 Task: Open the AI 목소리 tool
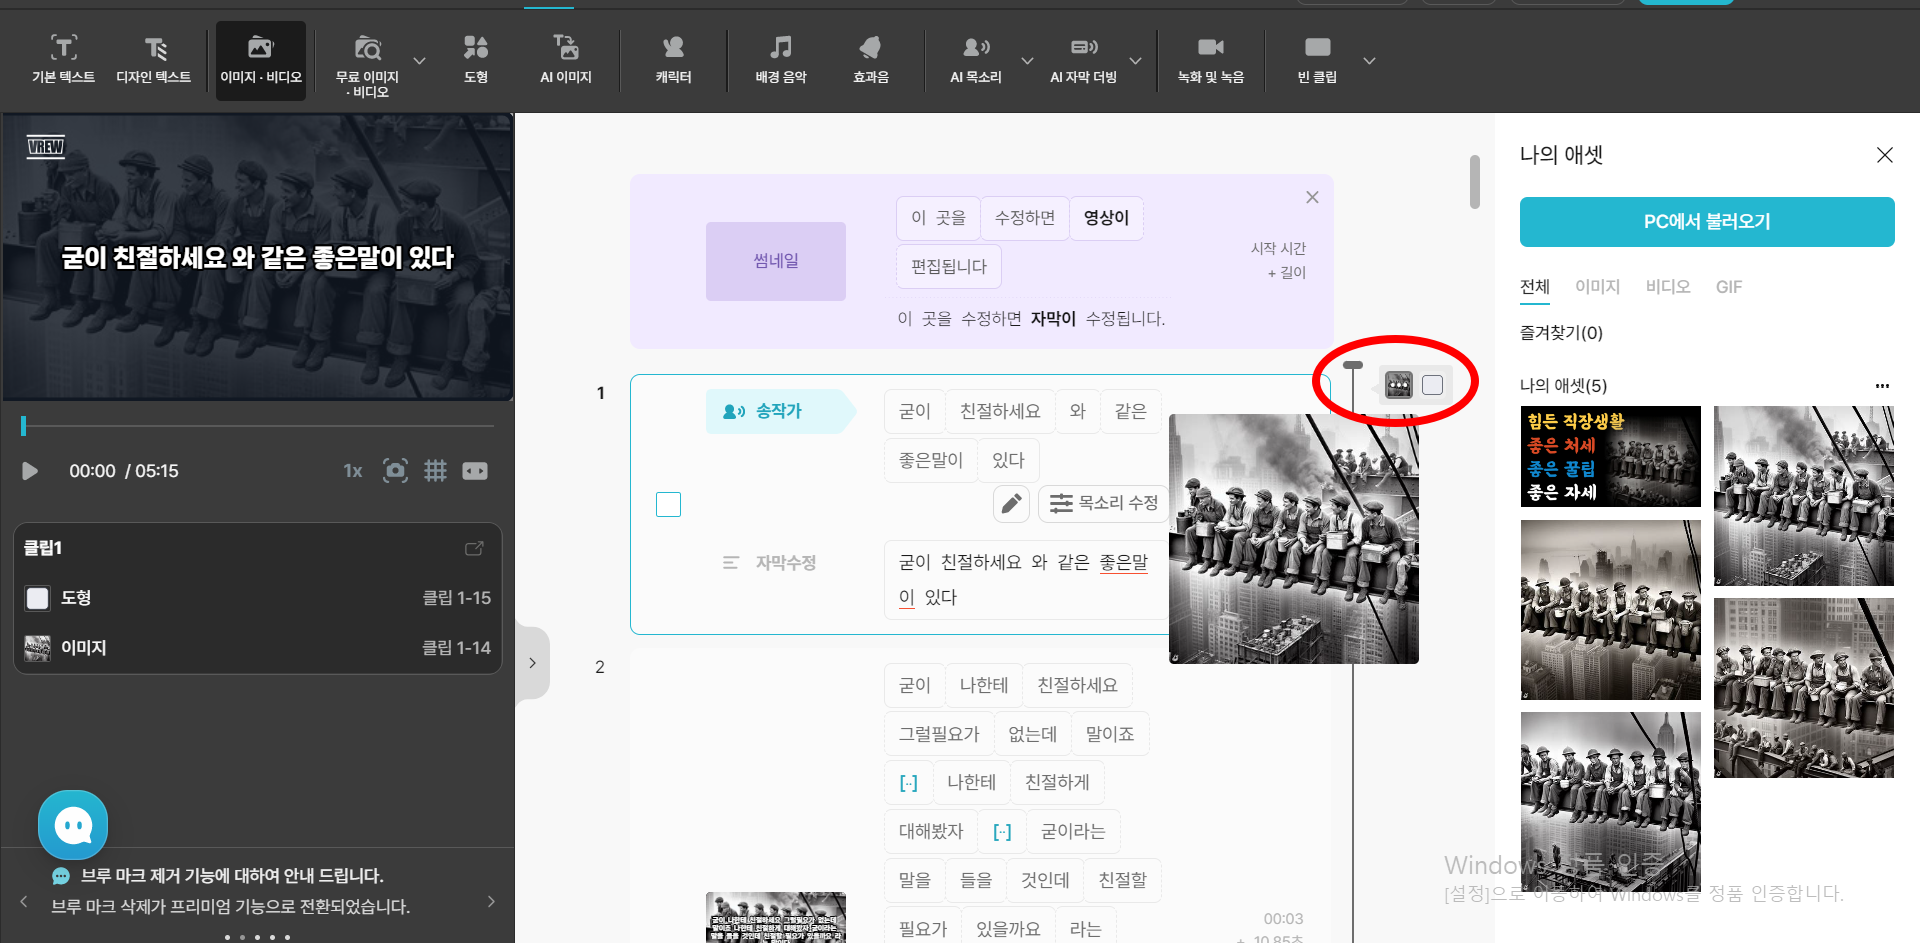[975, 60]
